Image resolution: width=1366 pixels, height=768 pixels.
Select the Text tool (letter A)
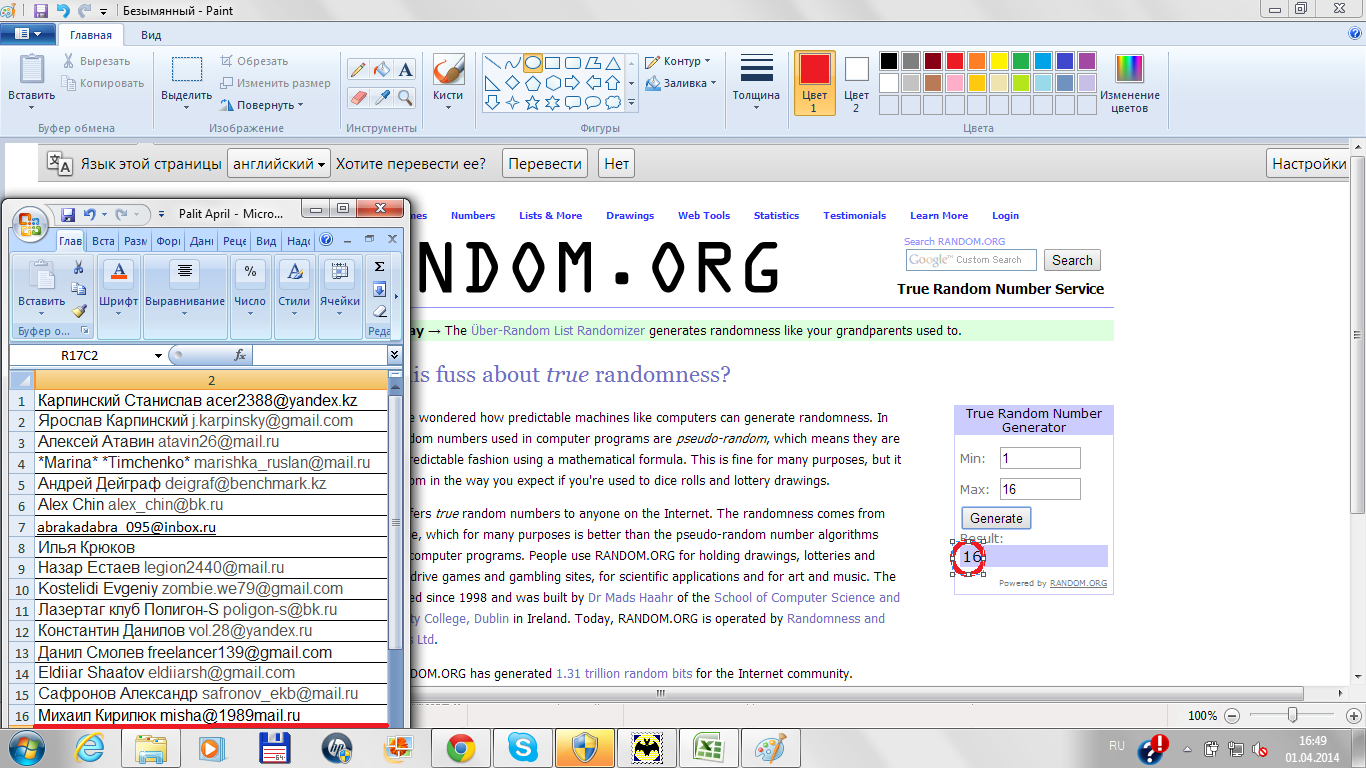pyautogui.click(x=405, y=70)
